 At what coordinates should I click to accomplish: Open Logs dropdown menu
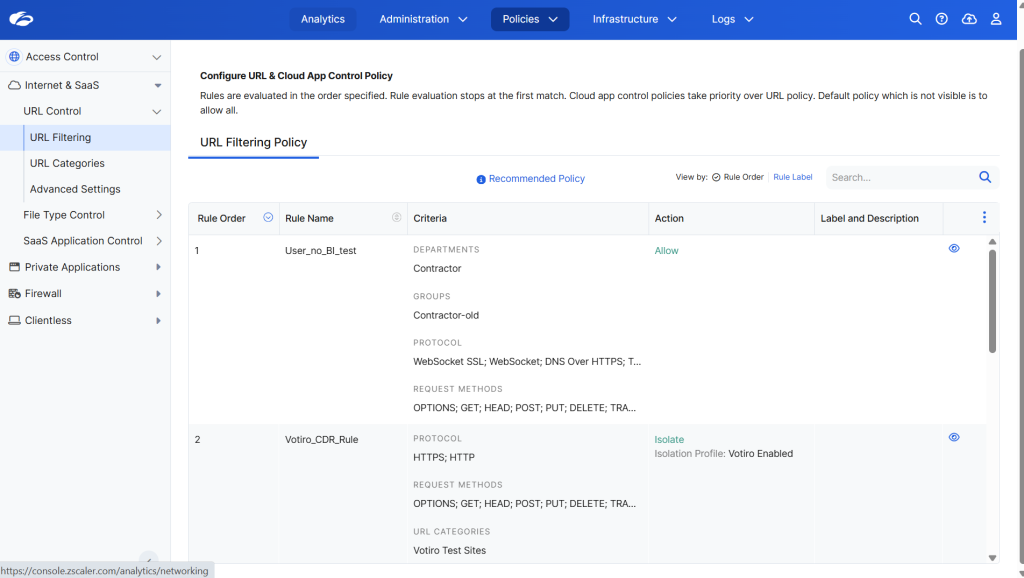732,19
